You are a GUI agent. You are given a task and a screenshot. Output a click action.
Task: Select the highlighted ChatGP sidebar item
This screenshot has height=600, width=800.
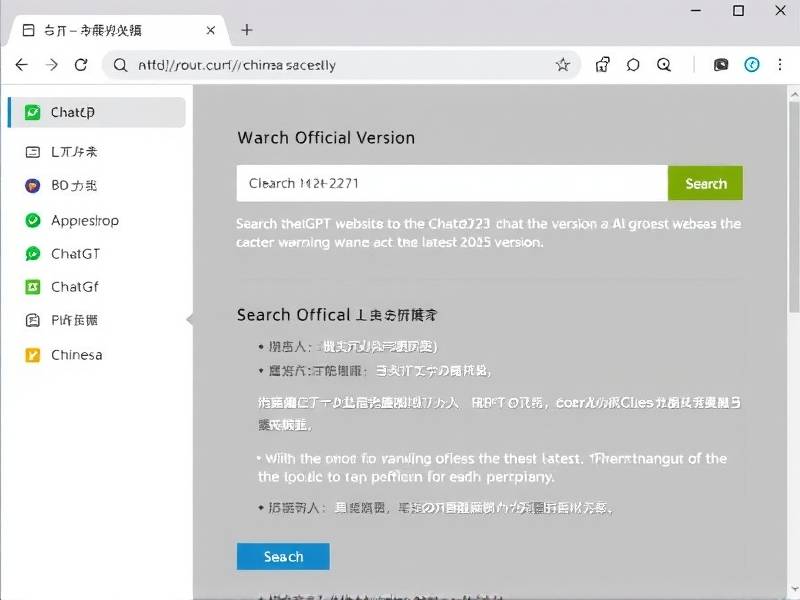97,113
